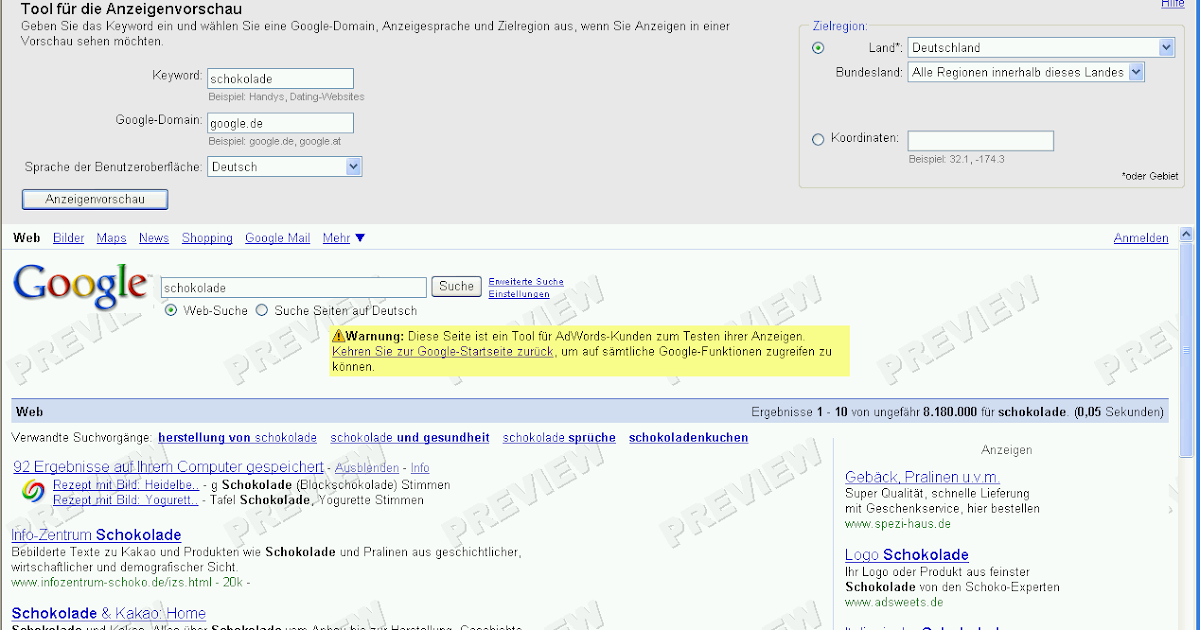This screenshot has width=1200, height=630.
Task: Open the Hilfe link
Action: click(x=1172, y=4)
